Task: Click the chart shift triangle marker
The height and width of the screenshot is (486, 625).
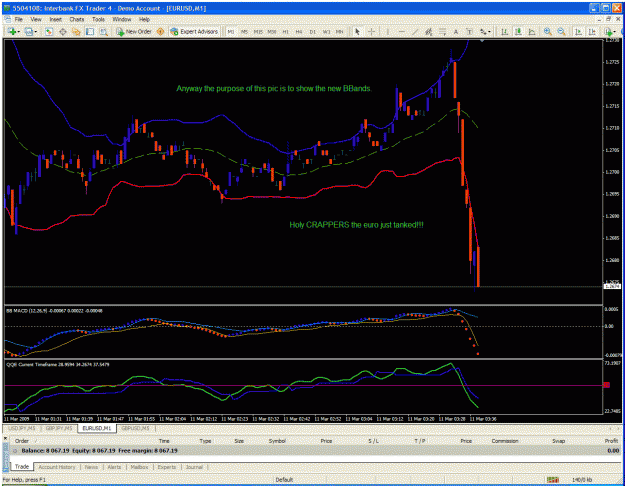Action: [x=482, y=40]
